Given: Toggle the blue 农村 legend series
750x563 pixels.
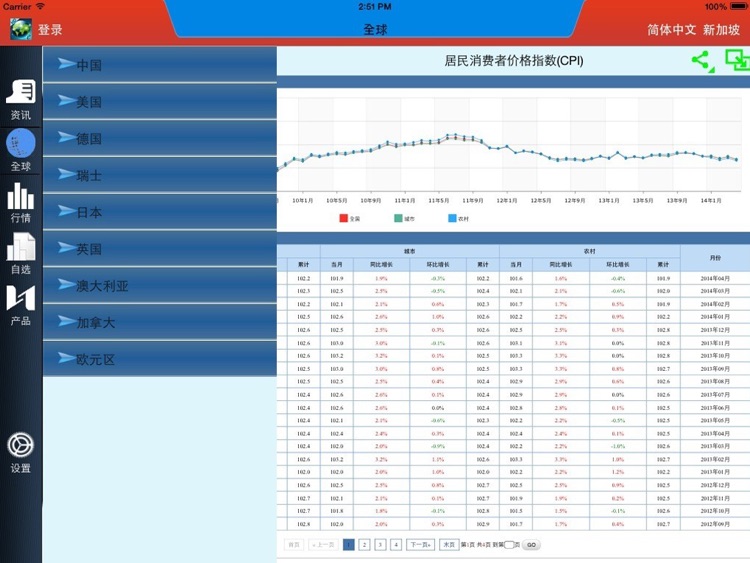Looking at the screenshot, I should pyautogui.click(x=459, y=219).
